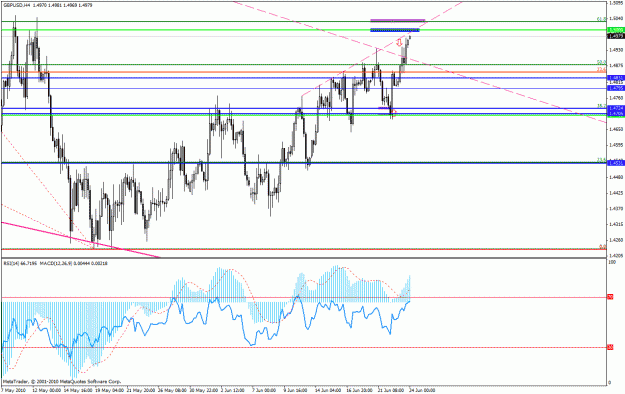
Task: Click the 7 Jun 00:00 time label
Action: click(265, 390)
